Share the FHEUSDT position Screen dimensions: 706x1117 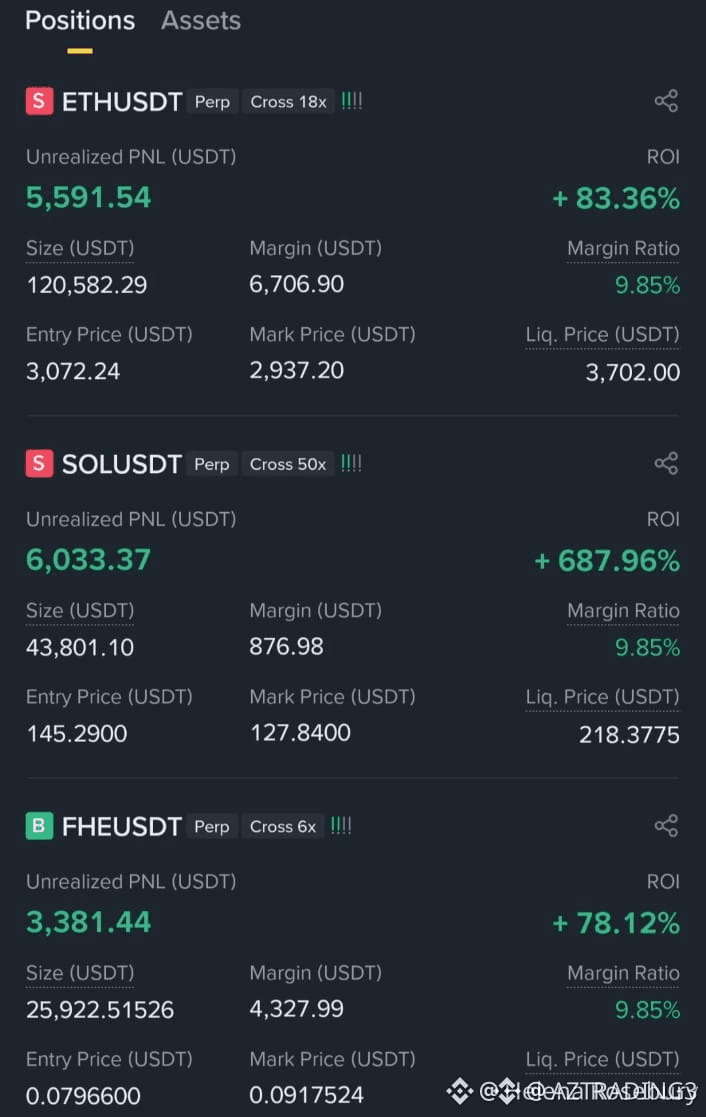coord(666,826)
